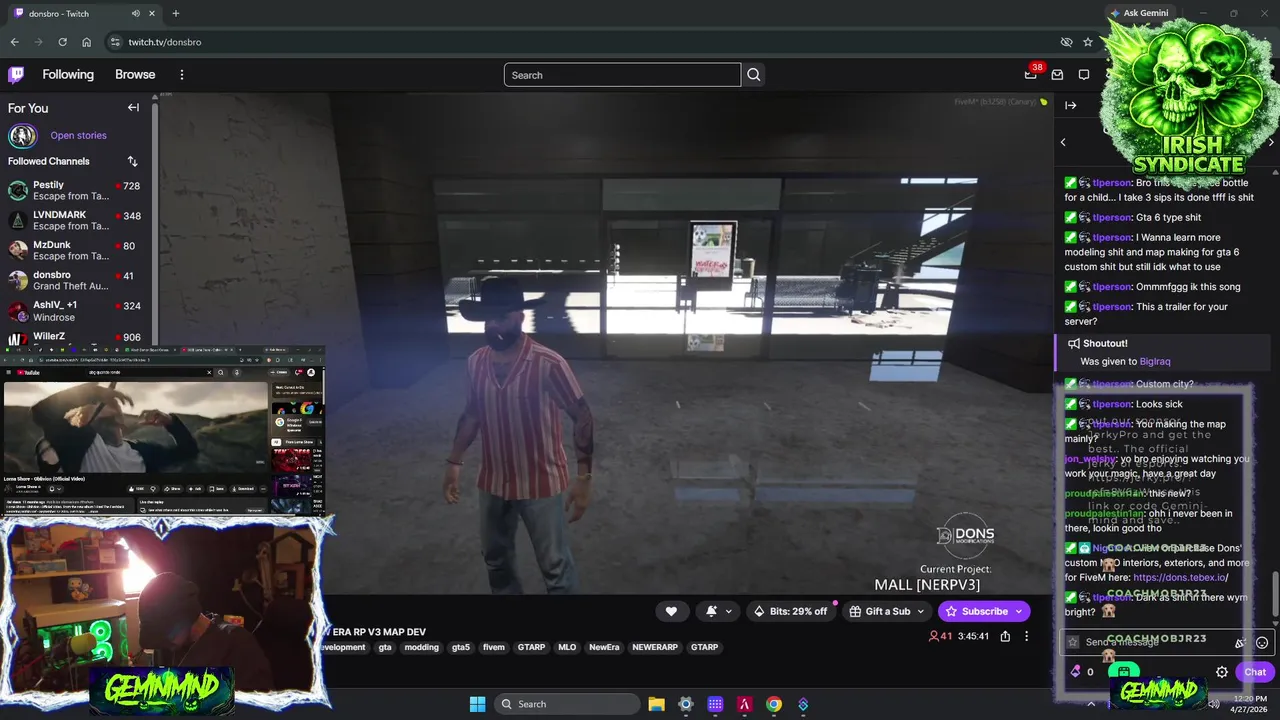Open stories avatar in sidebar
The height and width of the screenshot is (720, 1280).
coord(22,136)
